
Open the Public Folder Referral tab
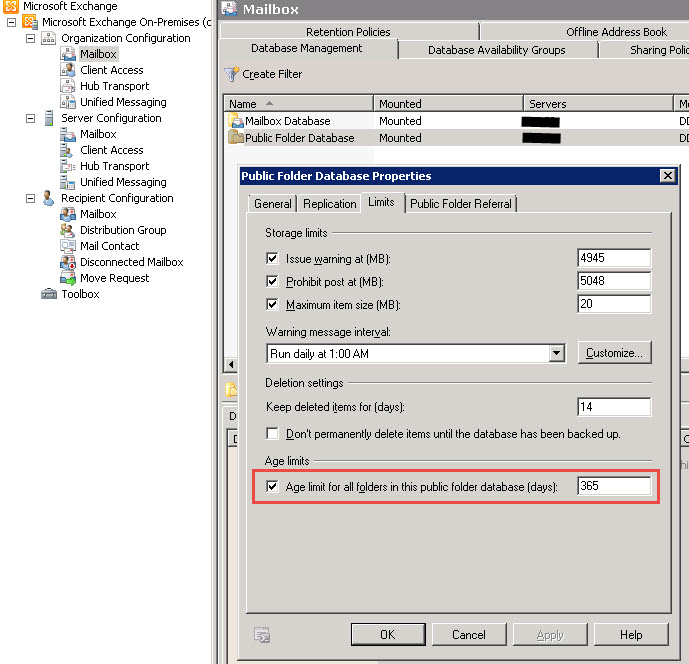(461, 204)
